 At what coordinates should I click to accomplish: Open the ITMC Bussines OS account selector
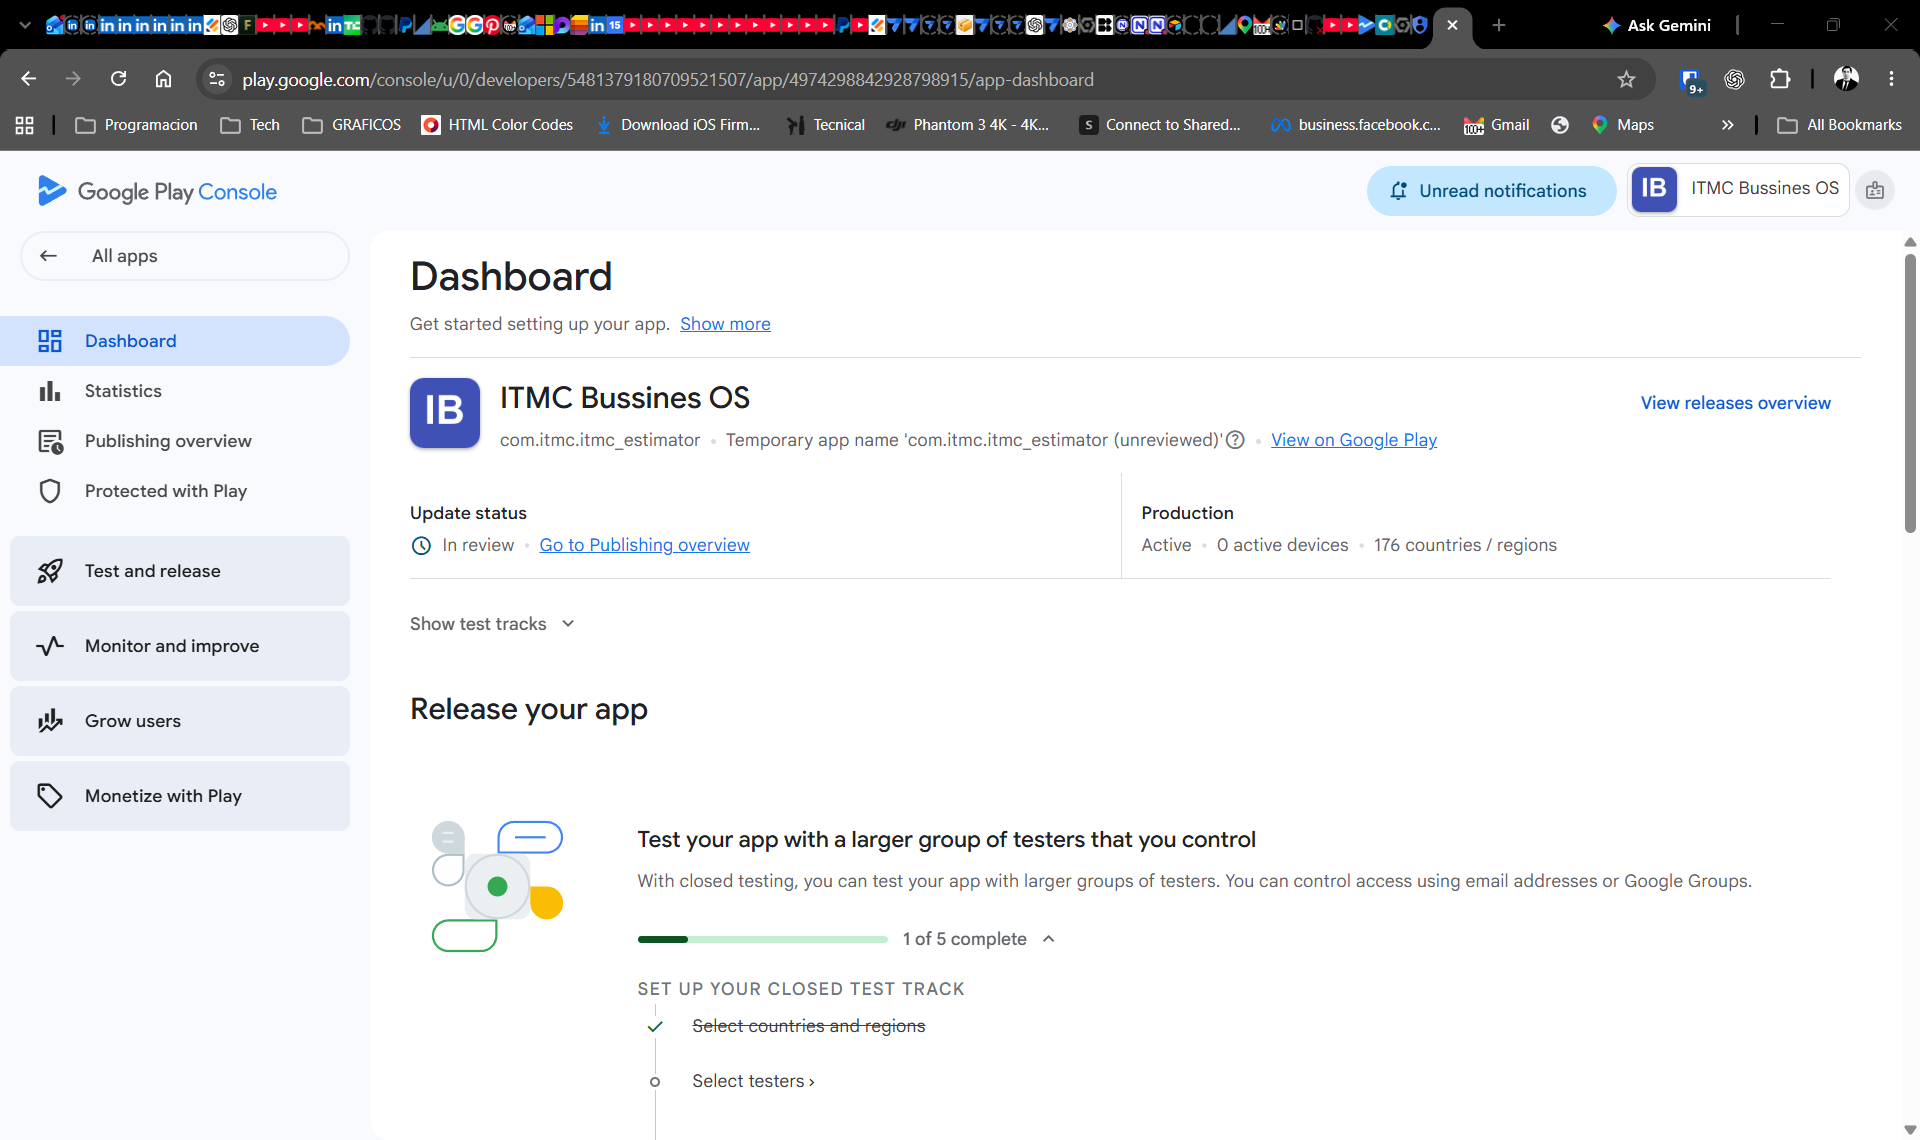[1738, 189]
